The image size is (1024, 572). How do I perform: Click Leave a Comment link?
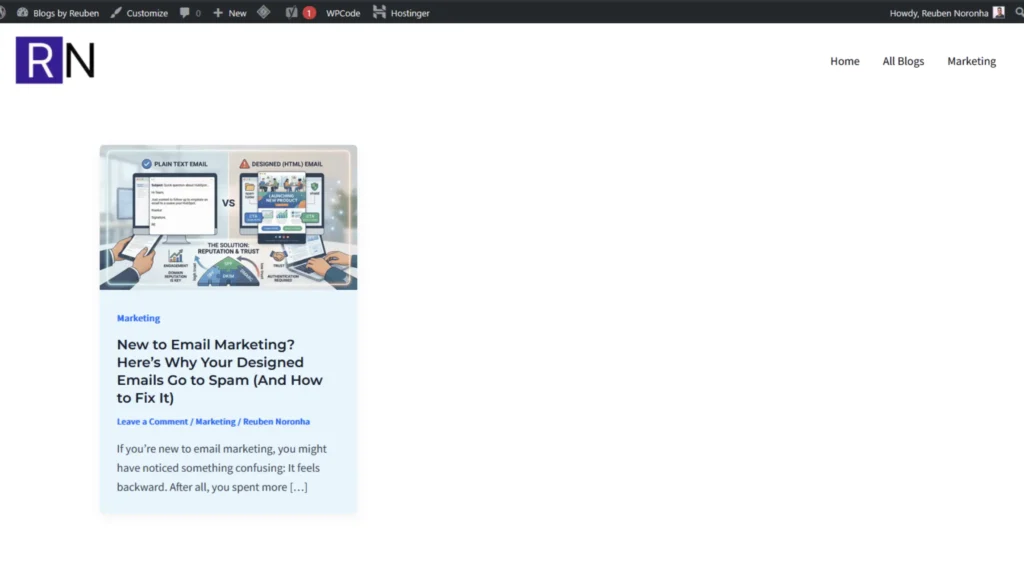[x=152, y=422]
